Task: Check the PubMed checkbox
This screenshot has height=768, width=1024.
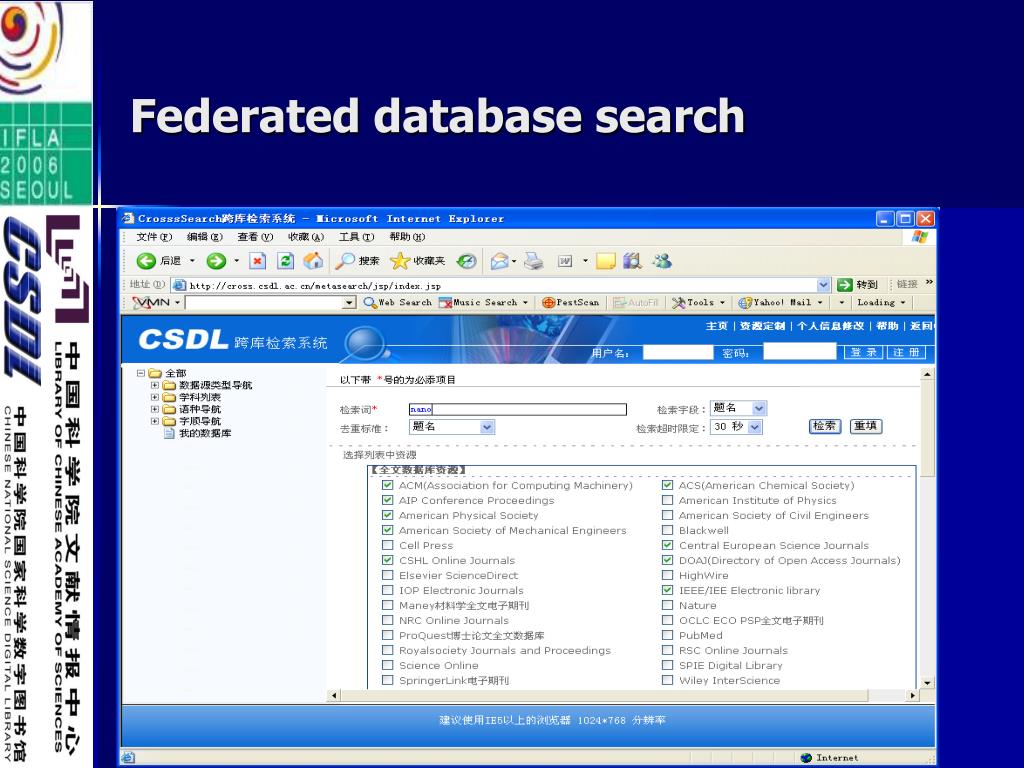Action: point(667,635)
